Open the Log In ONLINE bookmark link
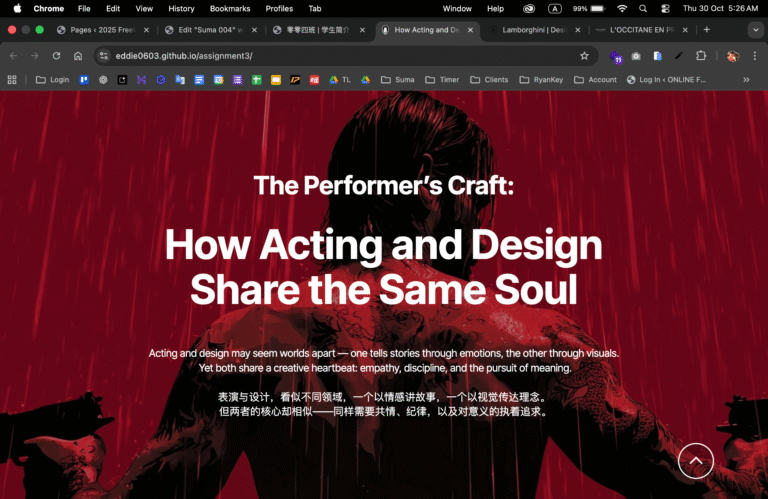This screenshot has height=499, width=768. click(665, 79)
